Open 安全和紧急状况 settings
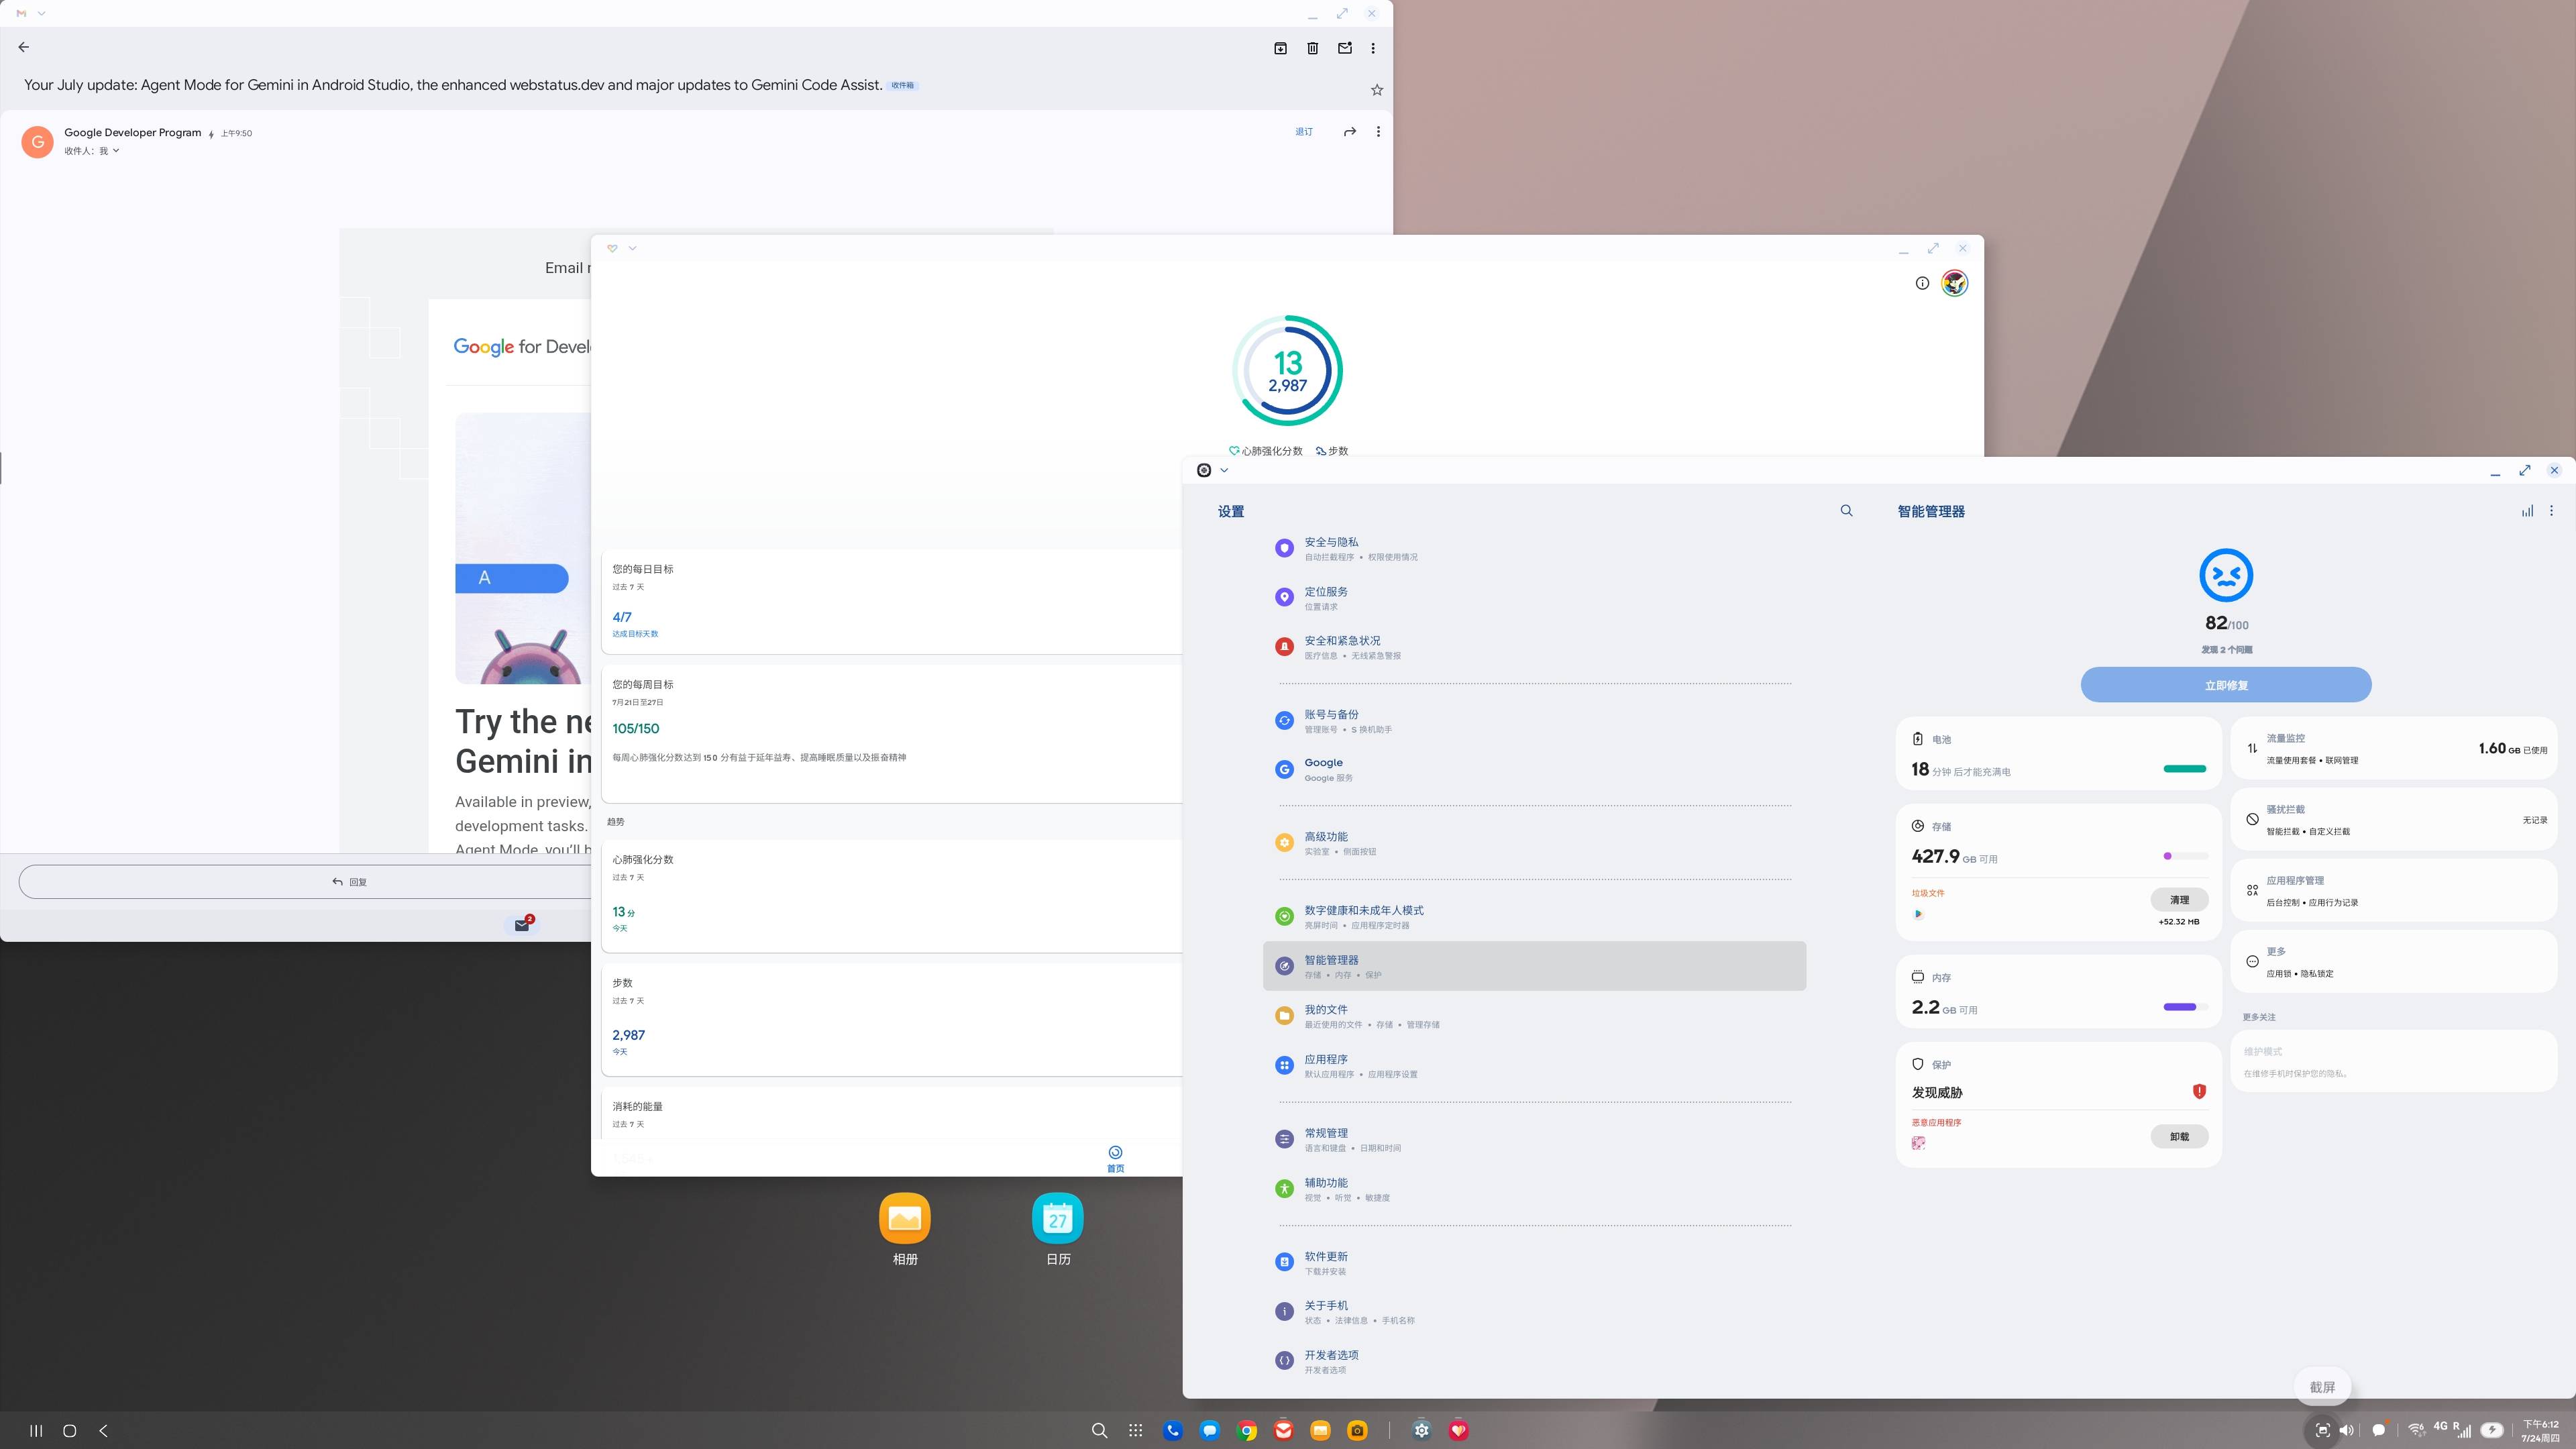This screenshot has width=2576, height=1449. 1534,647
